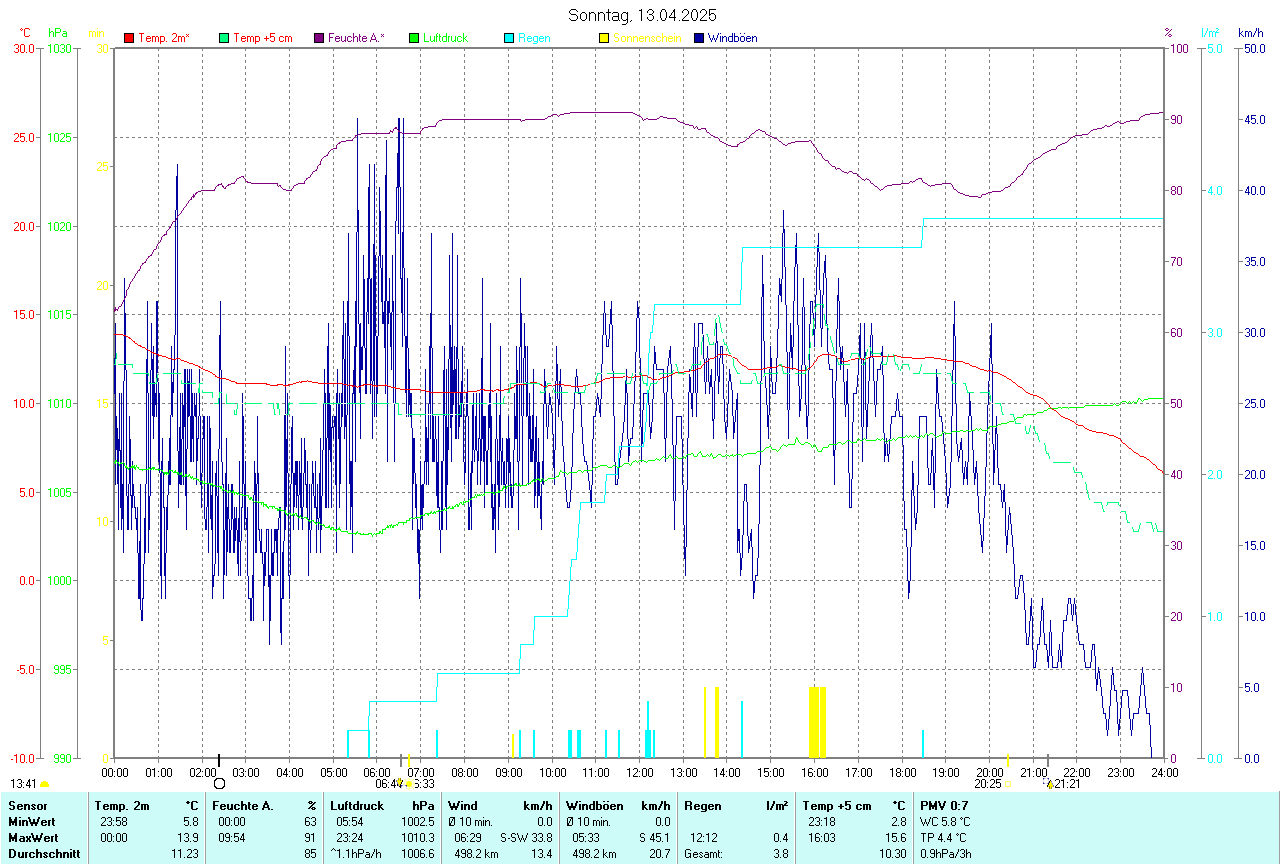Image resolution: width=1280 pixels, height=864 pixels.
Task: Click the PMV 0:7 header
Action: point(944,806)
